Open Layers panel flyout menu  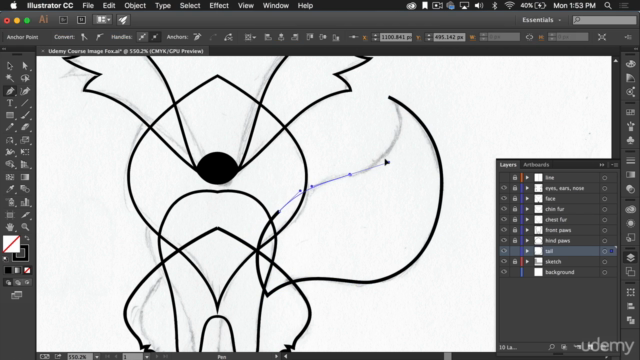coord(614,165)
